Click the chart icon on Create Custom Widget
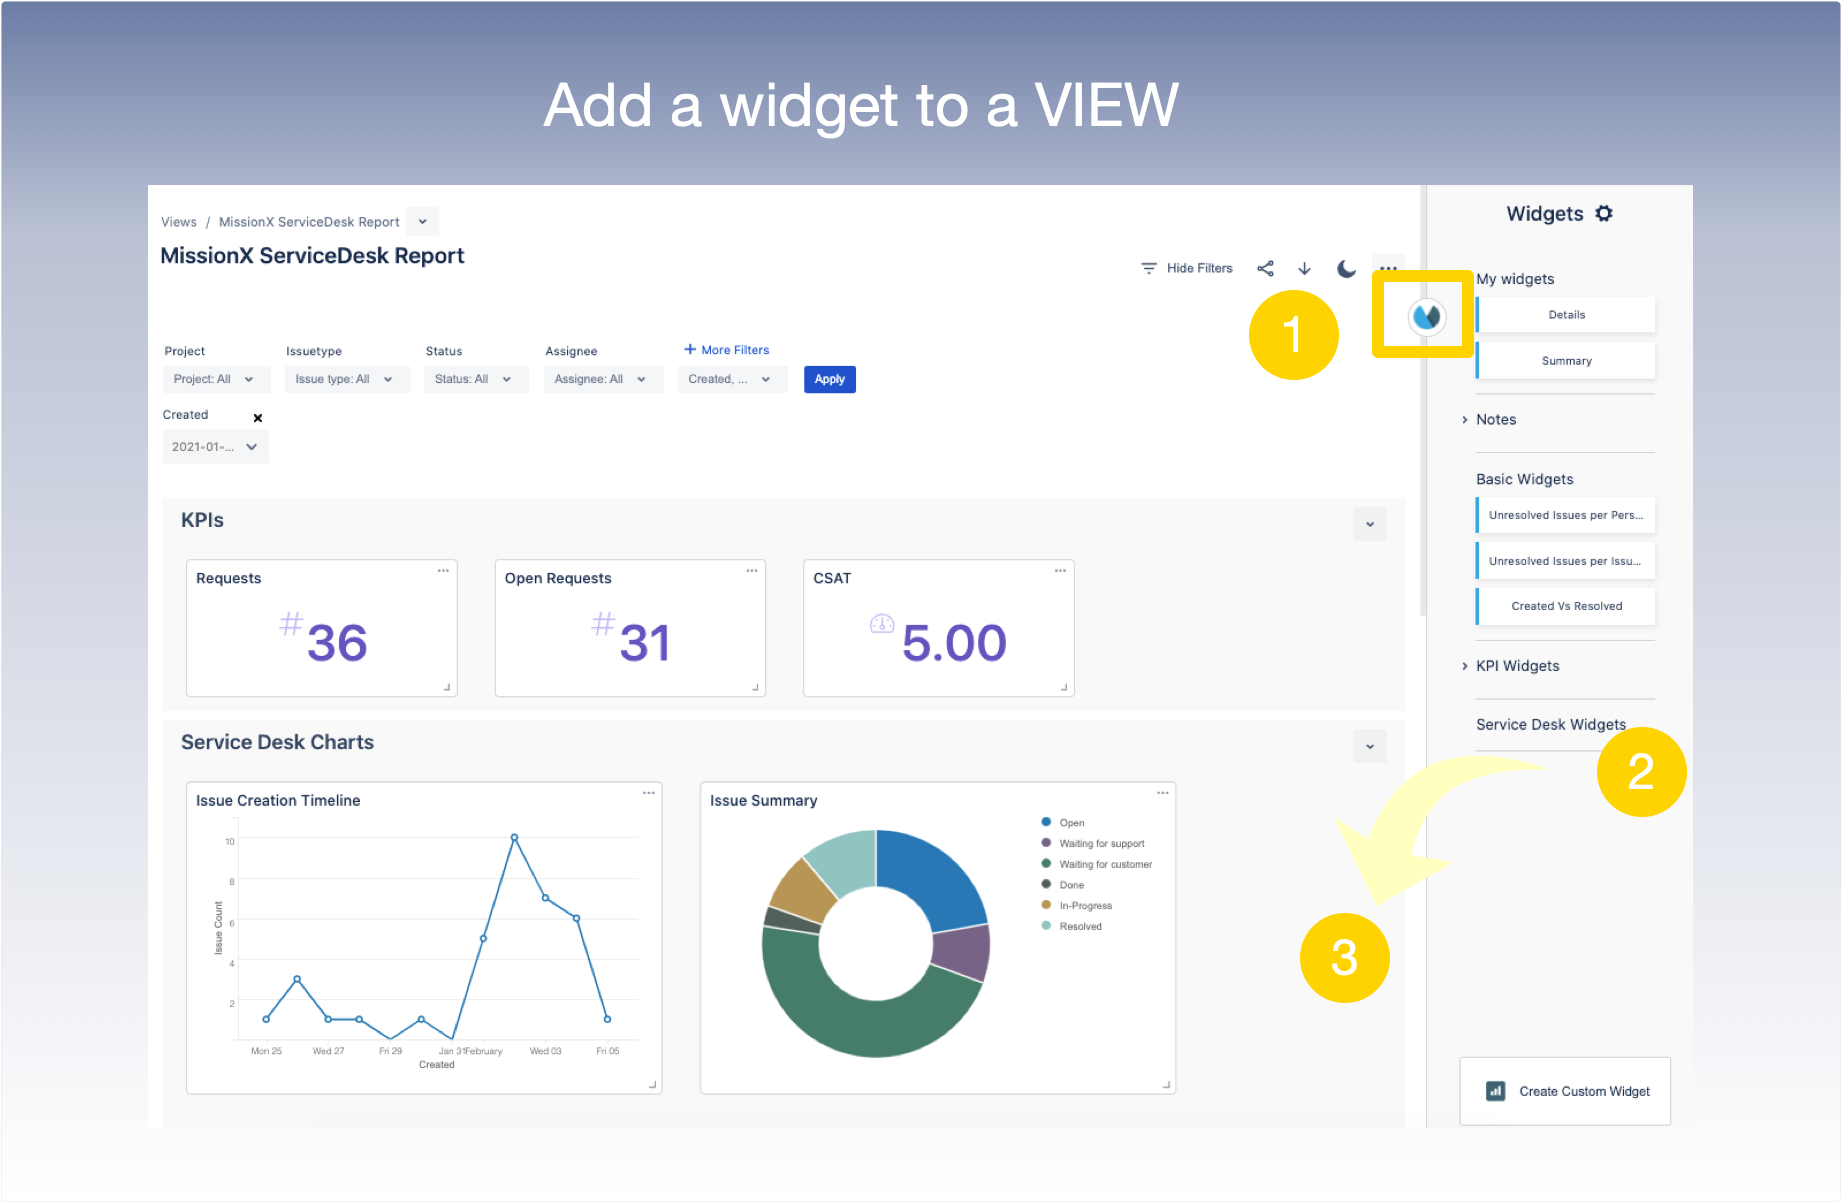 pos(1494,1091)
